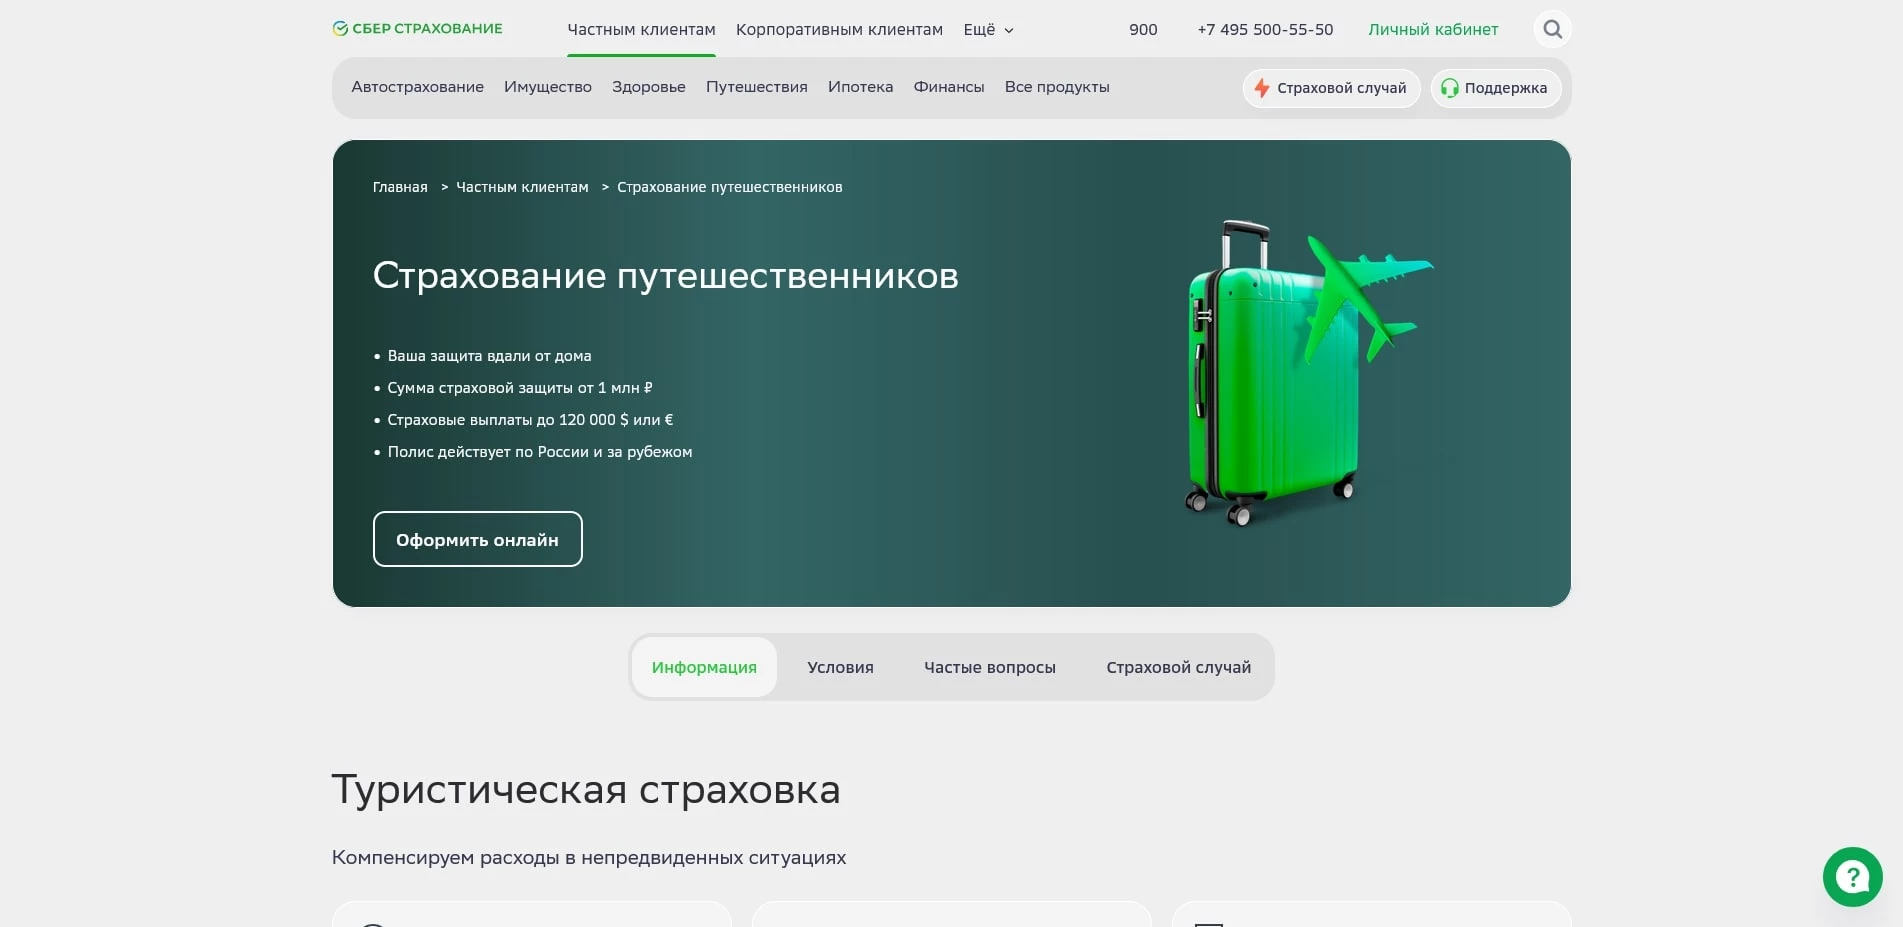Open Личный кабинет
Image resolution: width=1903 pixels, height=927 pixels.
[1433, 30]
